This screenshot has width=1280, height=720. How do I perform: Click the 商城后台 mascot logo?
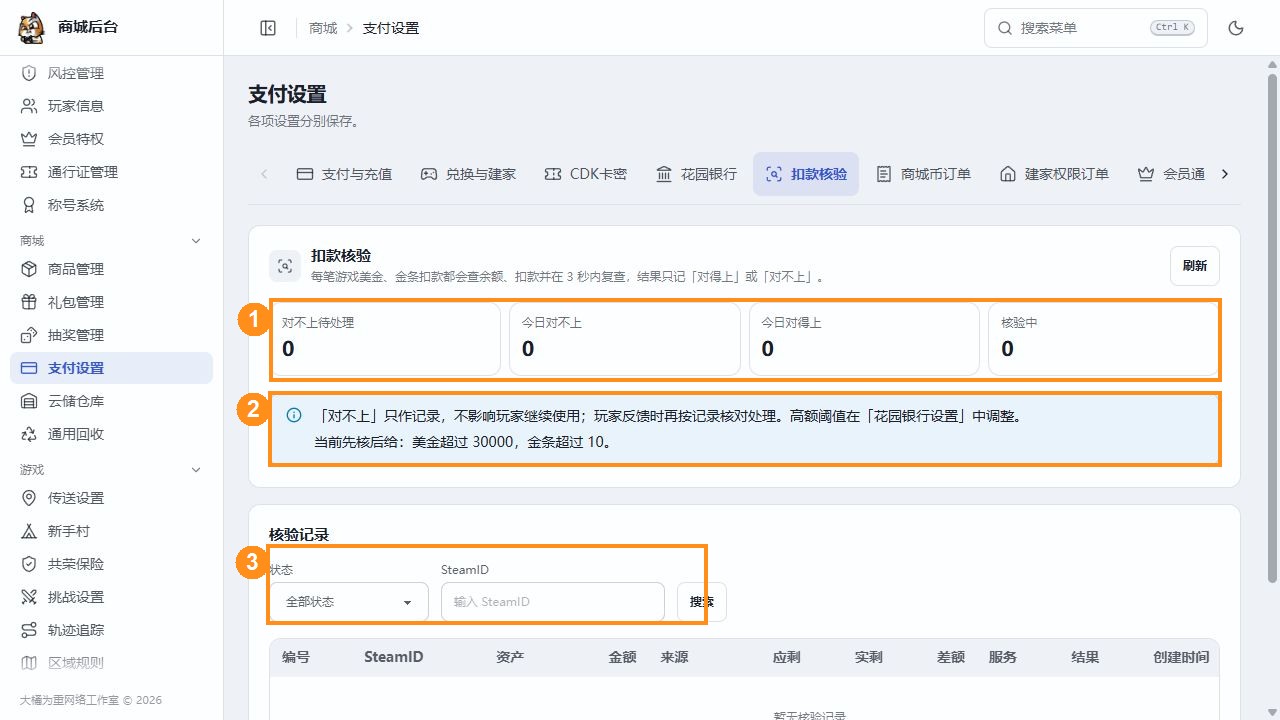click(32, 28)
